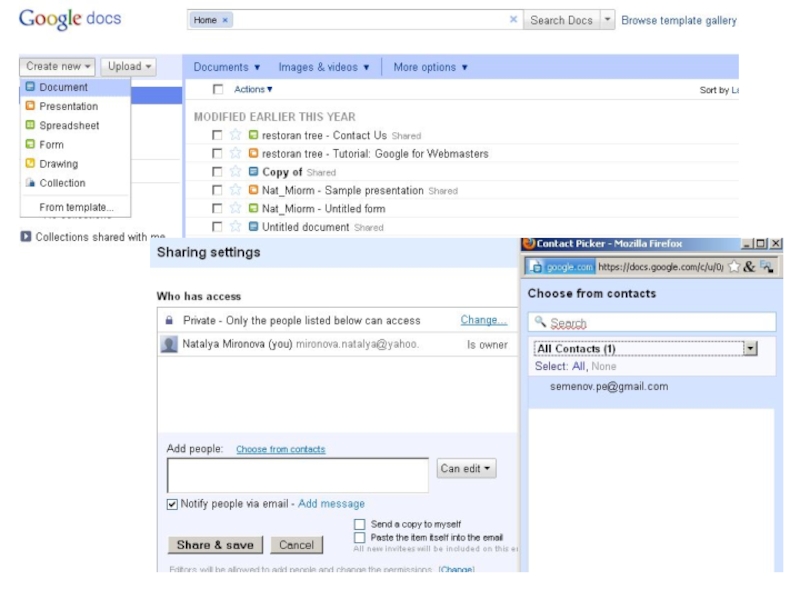
Task: Click the presentation icon of 'Tutorial' row
Action: [x=253, y=153]
